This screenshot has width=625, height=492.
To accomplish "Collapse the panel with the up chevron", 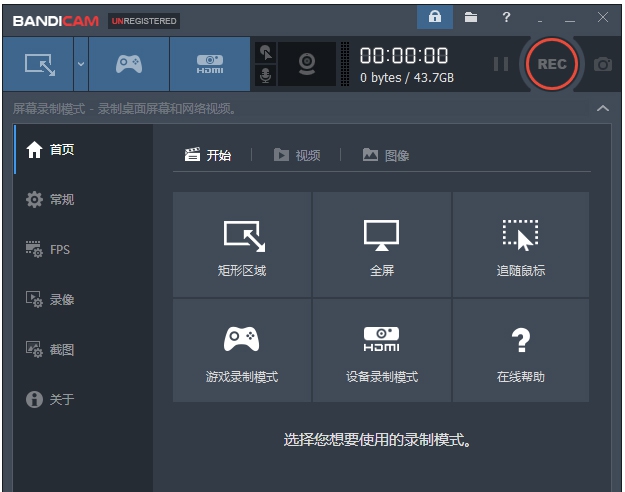I will (x=603, y=108).
